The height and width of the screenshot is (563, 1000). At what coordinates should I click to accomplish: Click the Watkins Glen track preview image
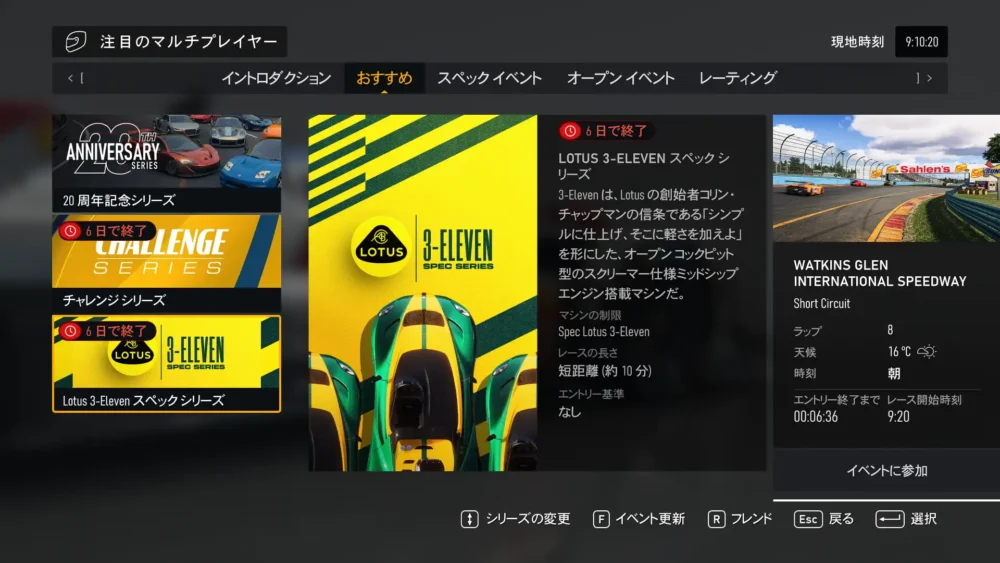tap(886, 178)
